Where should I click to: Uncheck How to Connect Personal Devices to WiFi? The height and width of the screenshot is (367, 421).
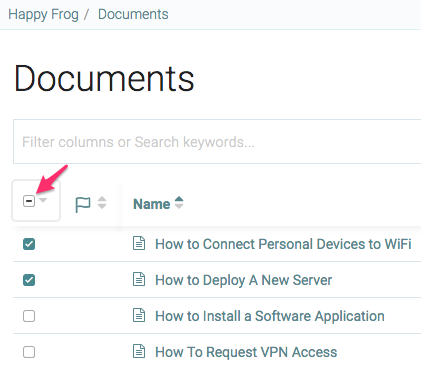pos(29,244)
